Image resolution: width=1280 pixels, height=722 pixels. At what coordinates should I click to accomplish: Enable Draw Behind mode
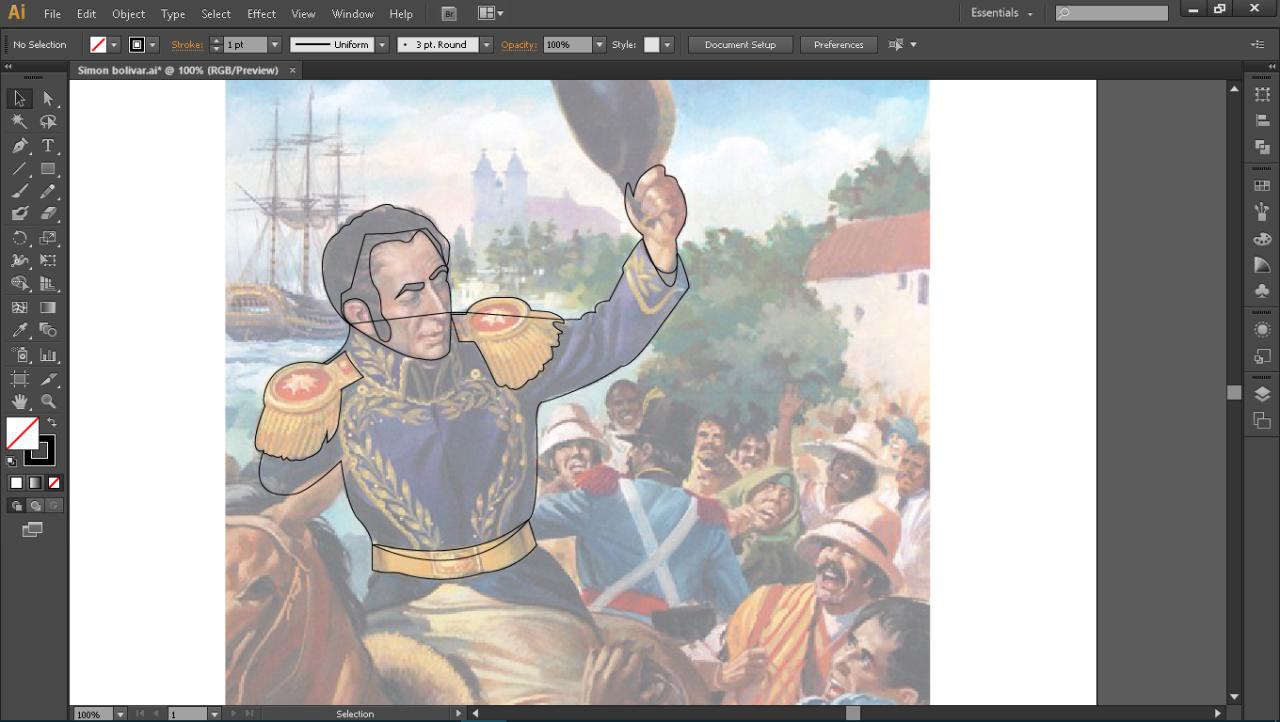[35, 505]
